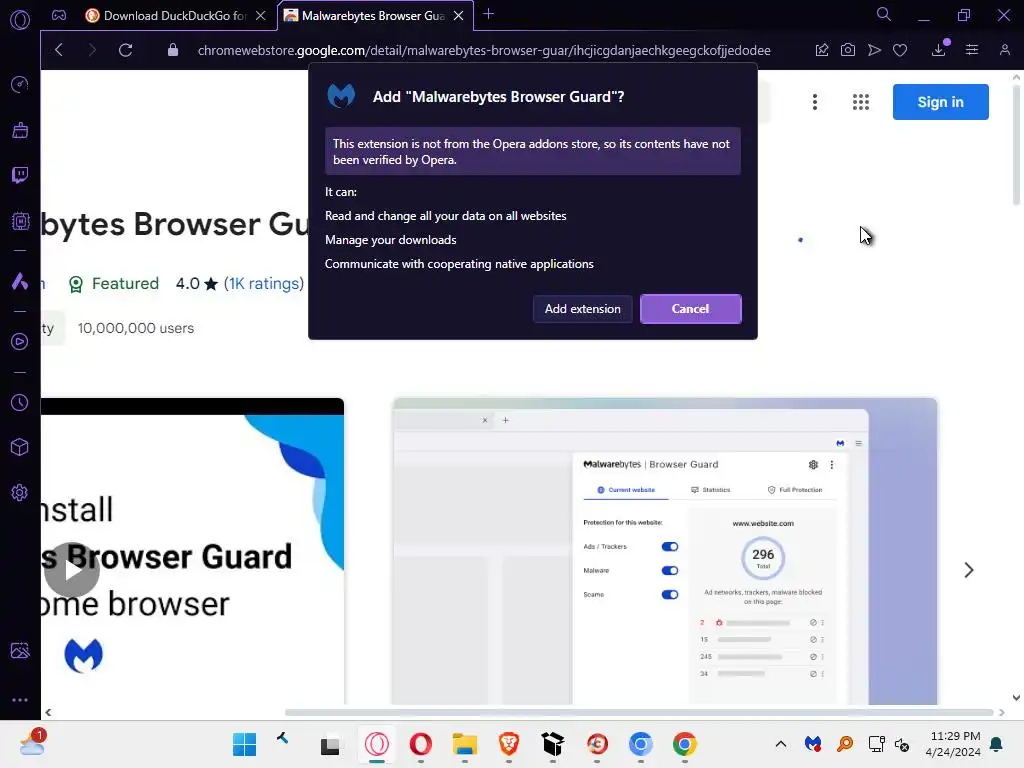
Task: Click the address bar URL field
Action: [x=484, y=50]
